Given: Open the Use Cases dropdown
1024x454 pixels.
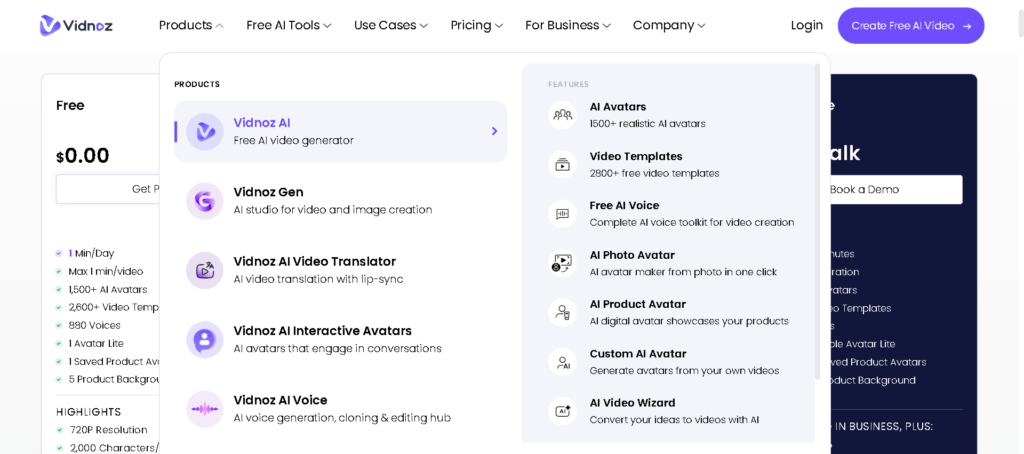Looking at the screenshot, I should pyautogui.click(x=390, y=25).
